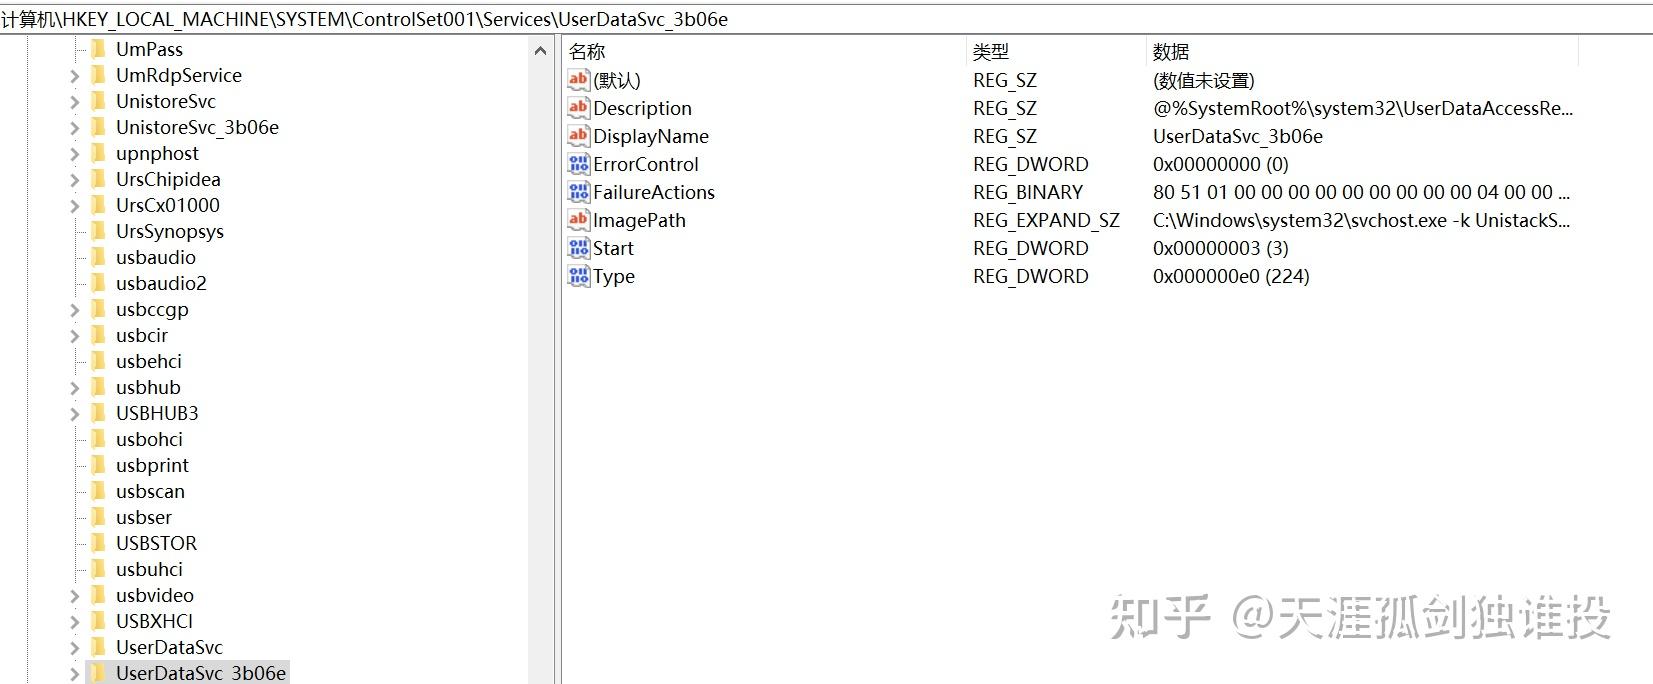The height and width of the screenshot is (684, 1653).
Task: Click the folder icon of usbser key
Action: click(x=98, y=517)
